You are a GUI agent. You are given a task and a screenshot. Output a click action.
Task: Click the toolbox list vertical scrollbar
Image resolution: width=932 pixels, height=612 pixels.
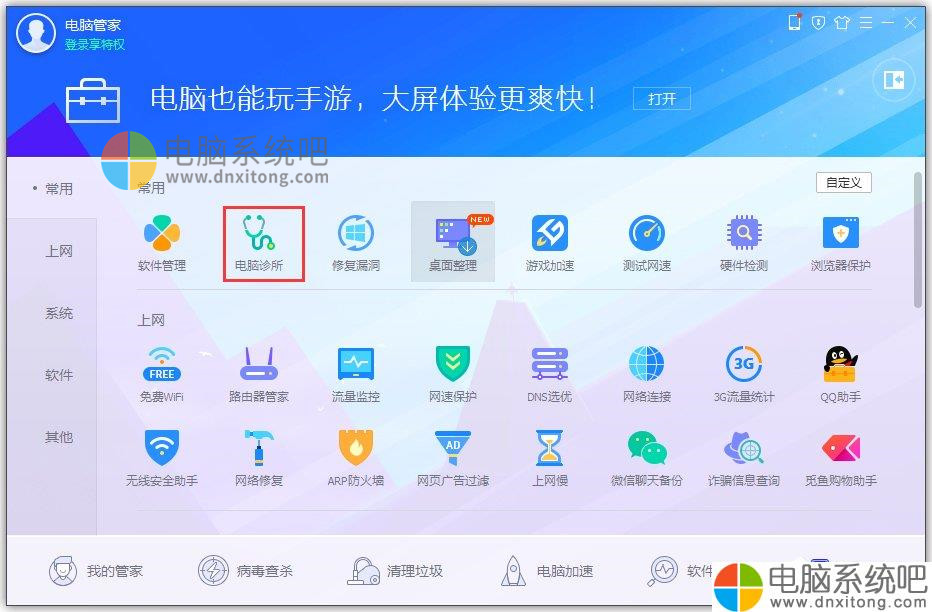click(x=918, y=241)
